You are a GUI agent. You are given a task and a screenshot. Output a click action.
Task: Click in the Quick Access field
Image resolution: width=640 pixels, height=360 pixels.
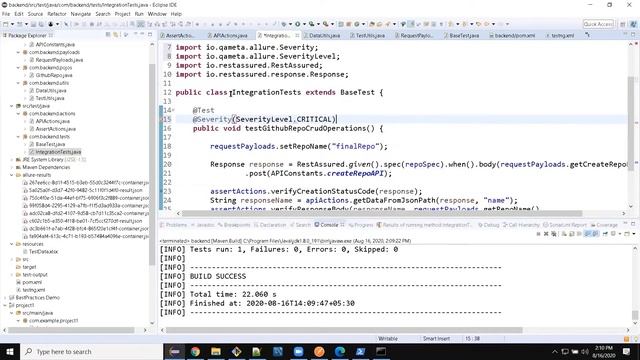(598, 24)
